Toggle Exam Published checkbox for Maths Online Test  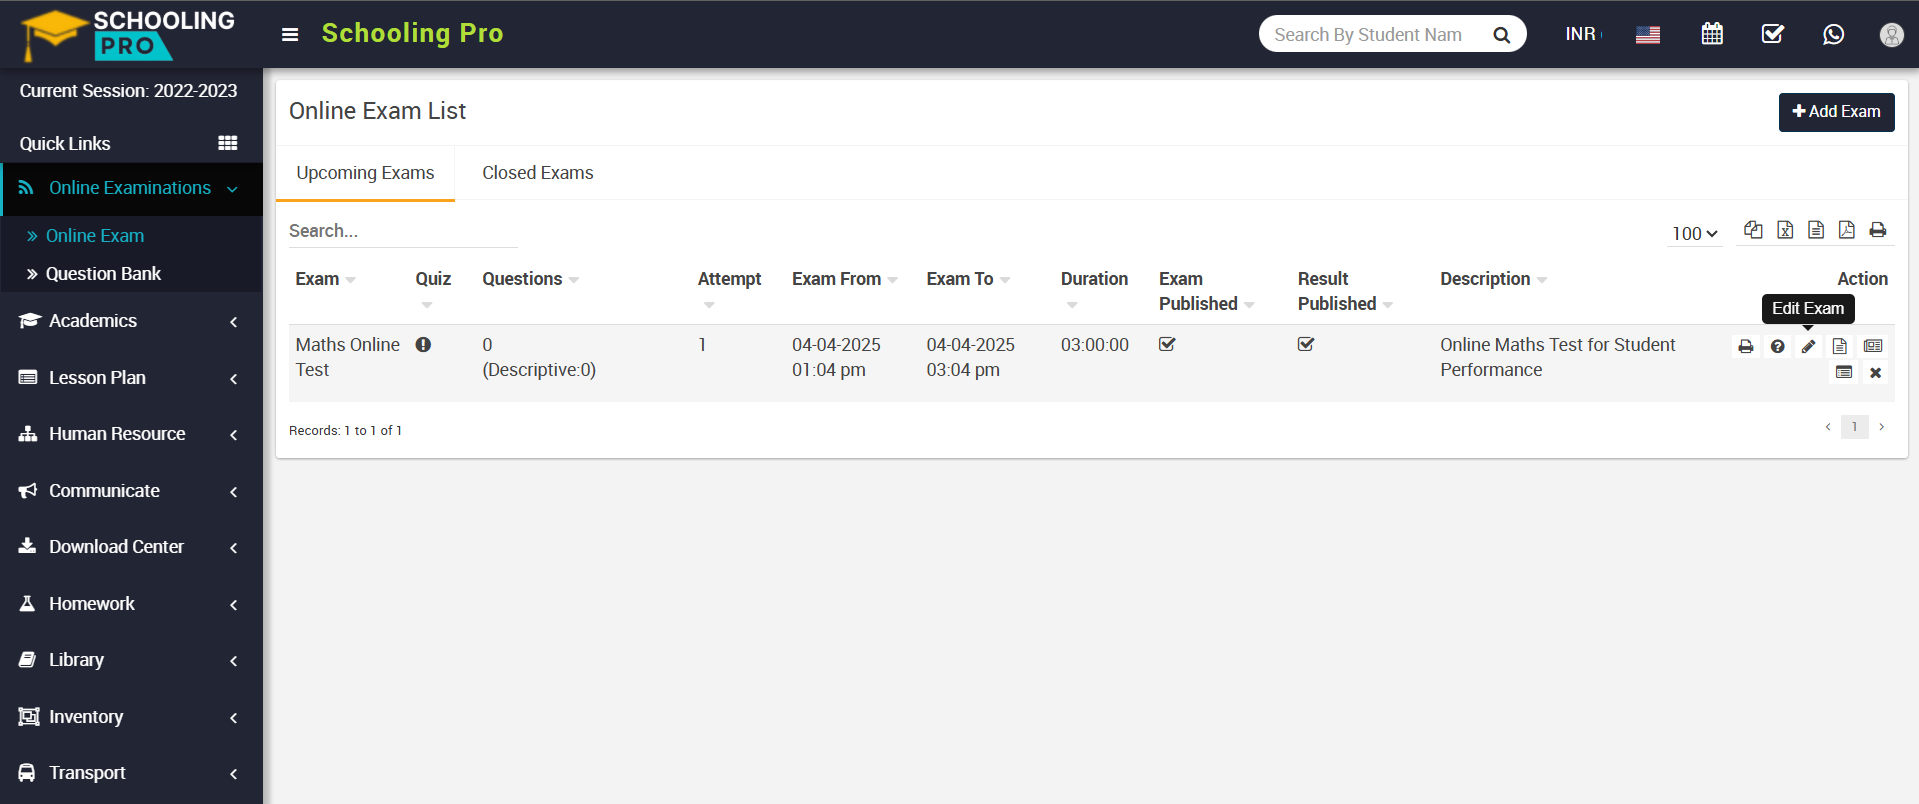(x=1167, y=344)
